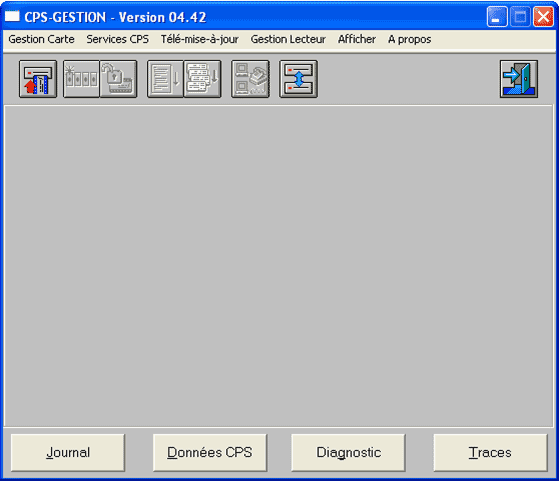Open the Services CPS menu
Viewport: 559px width, 481px height.
117,39
